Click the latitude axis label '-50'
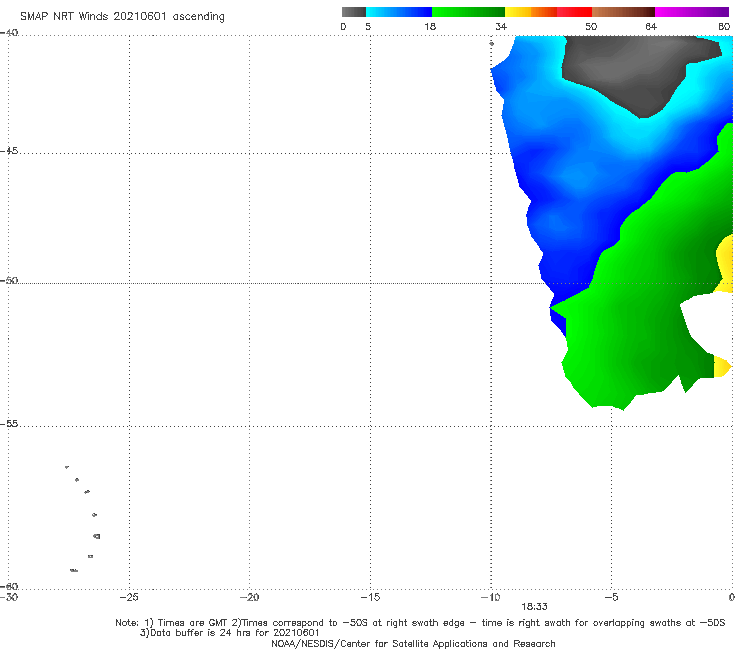The height and width of the screenshot is (650, 740). (x=9, y=280)
